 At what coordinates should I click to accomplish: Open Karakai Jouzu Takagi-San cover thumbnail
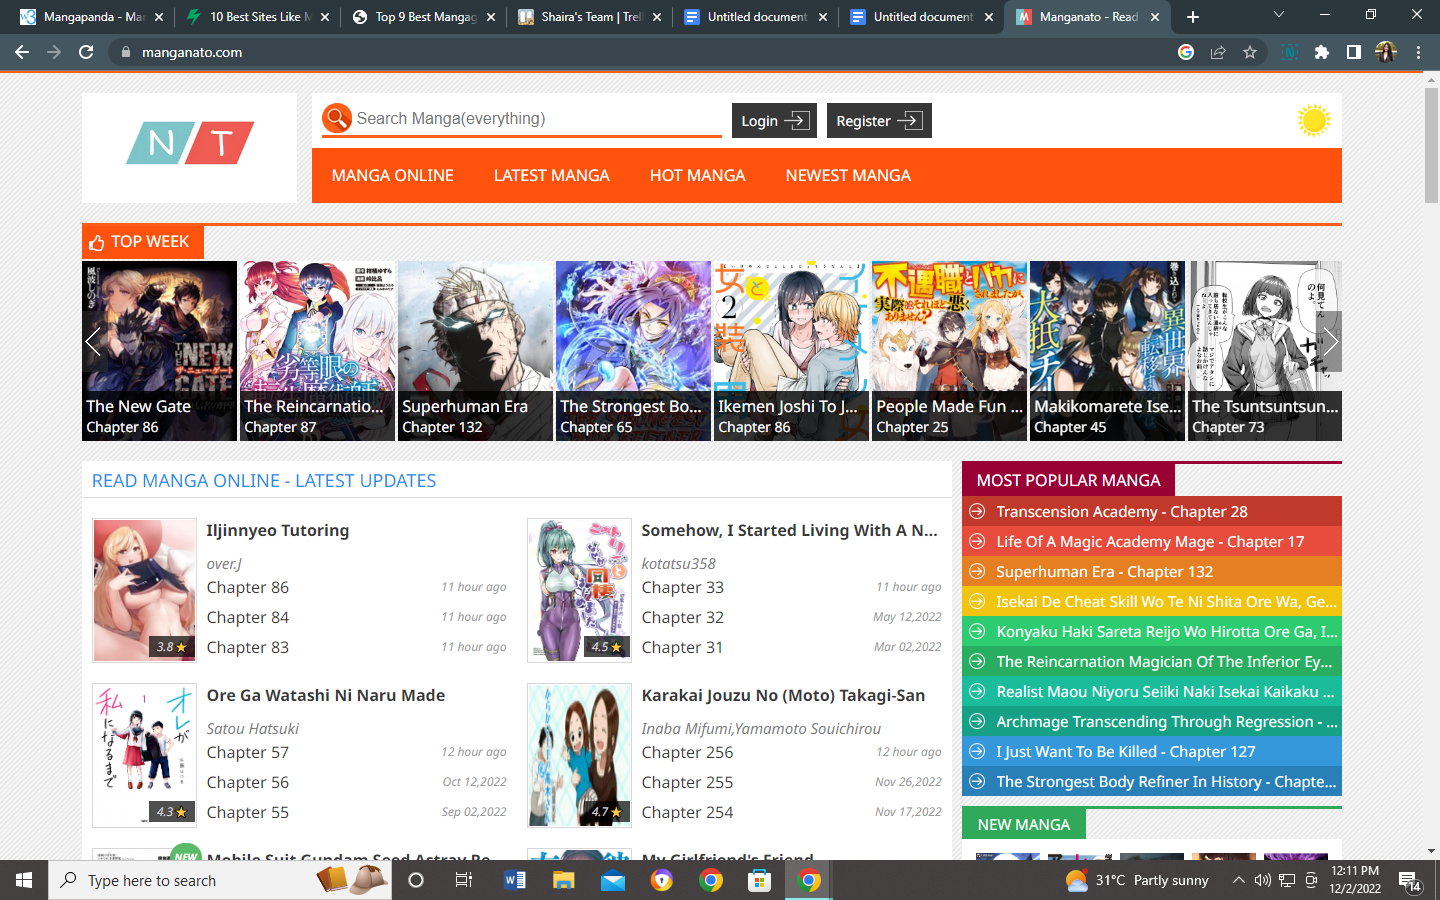[579, 755]
